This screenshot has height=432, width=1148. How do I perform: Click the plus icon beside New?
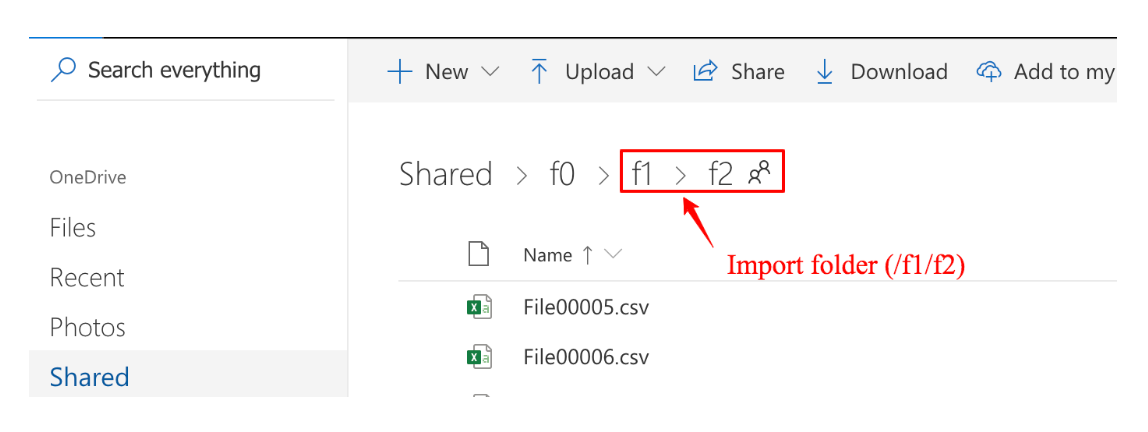(400, 72)
